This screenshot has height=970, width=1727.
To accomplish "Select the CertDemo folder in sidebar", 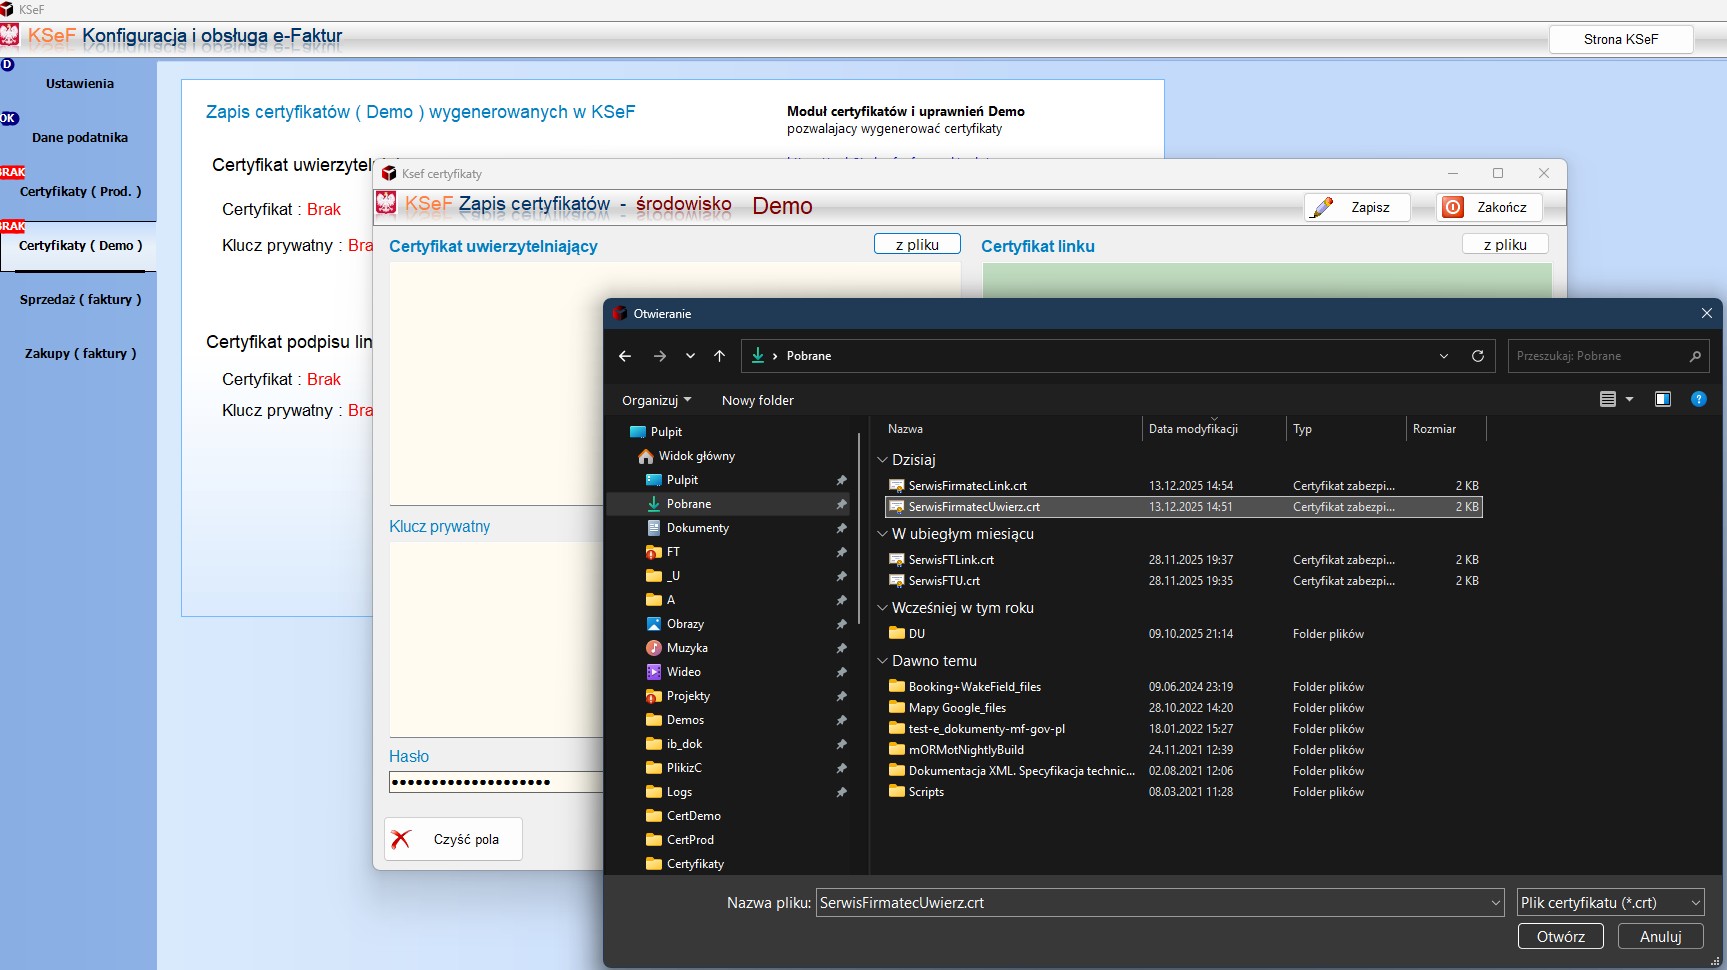I will 693,816.
